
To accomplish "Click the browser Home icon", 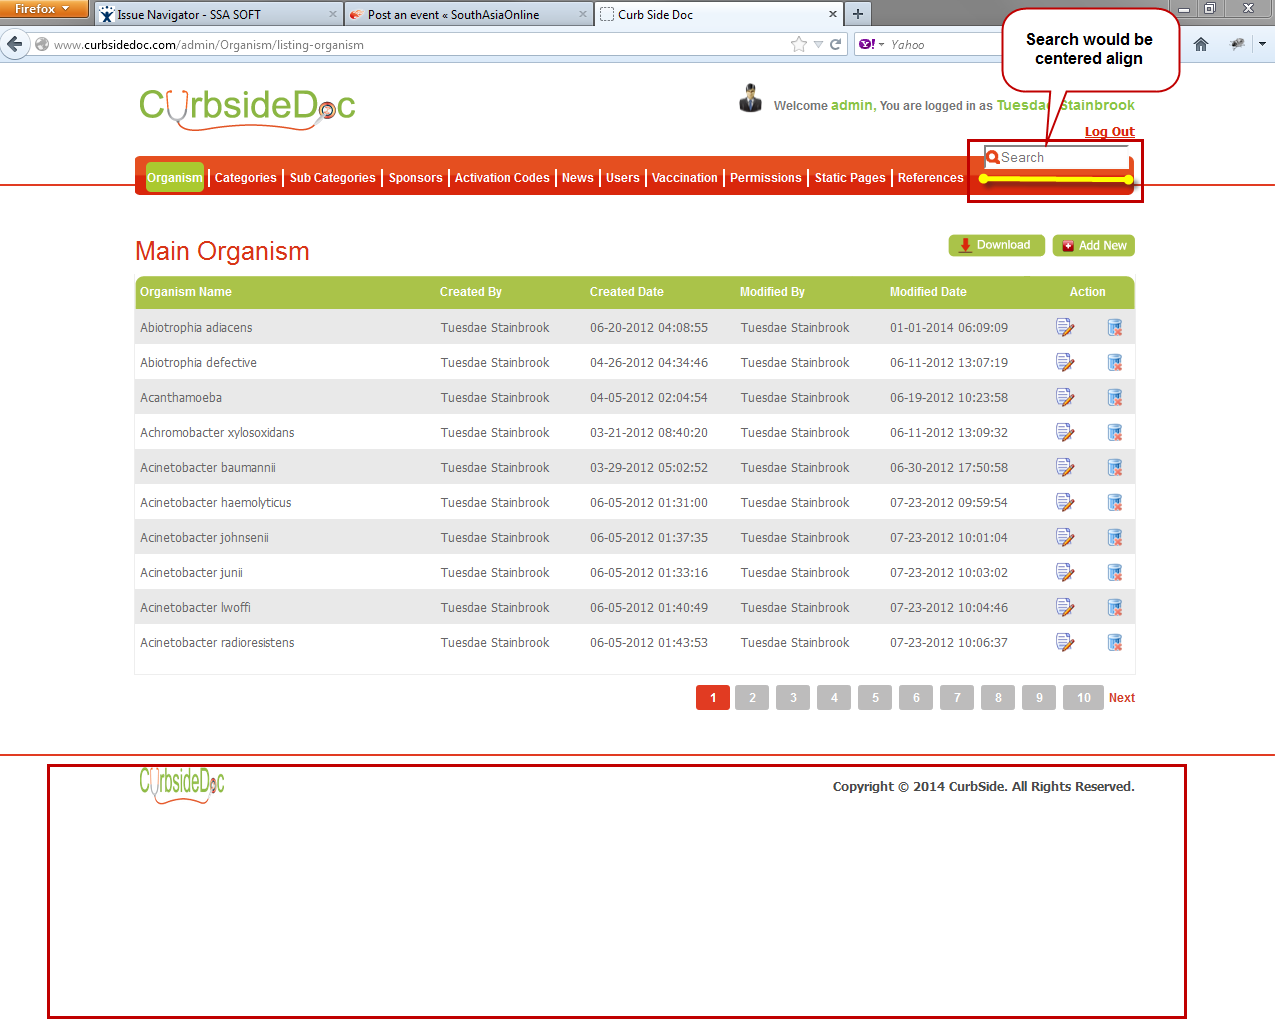I will coord(1201,44).
